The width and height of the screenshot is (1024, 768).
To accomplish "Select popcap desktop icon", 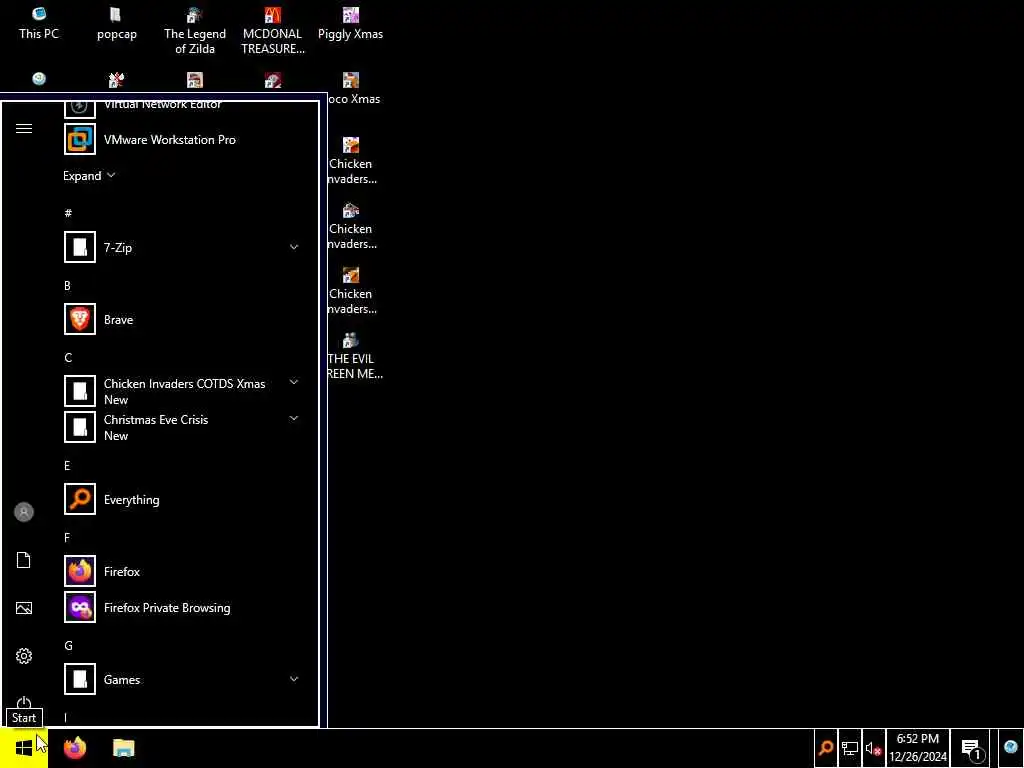I will tap(117, 24).
